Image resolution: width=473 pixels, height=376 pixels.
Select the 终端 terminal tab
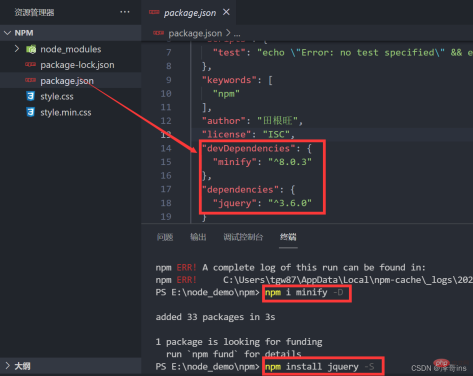(x=288, y=237)
